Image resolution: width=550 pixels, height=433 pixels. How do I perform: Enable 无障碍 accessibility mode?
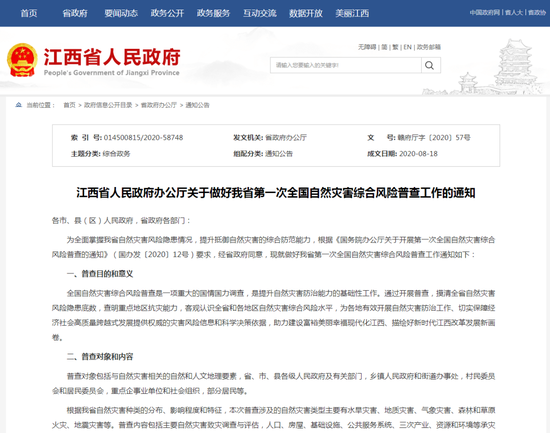click(x=367, y=47)
